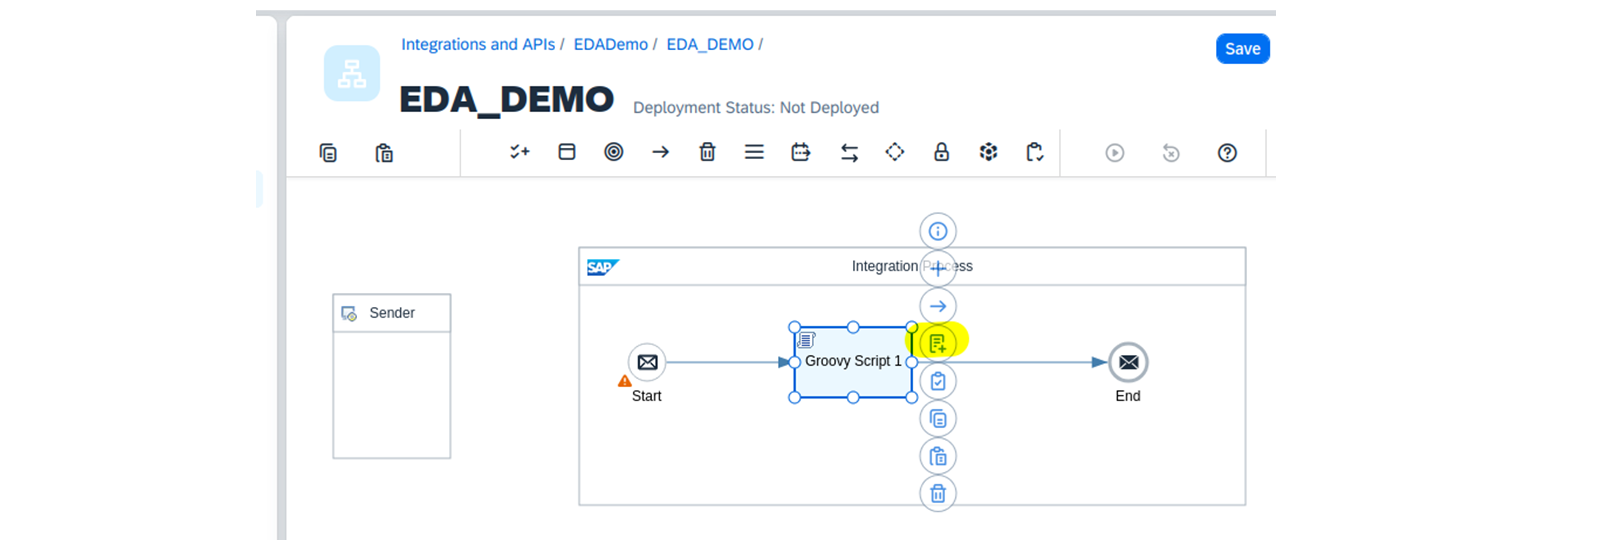Click the paste icon in toolbar
Viewport: 1600px width, 550px height.
pos(384,153)
